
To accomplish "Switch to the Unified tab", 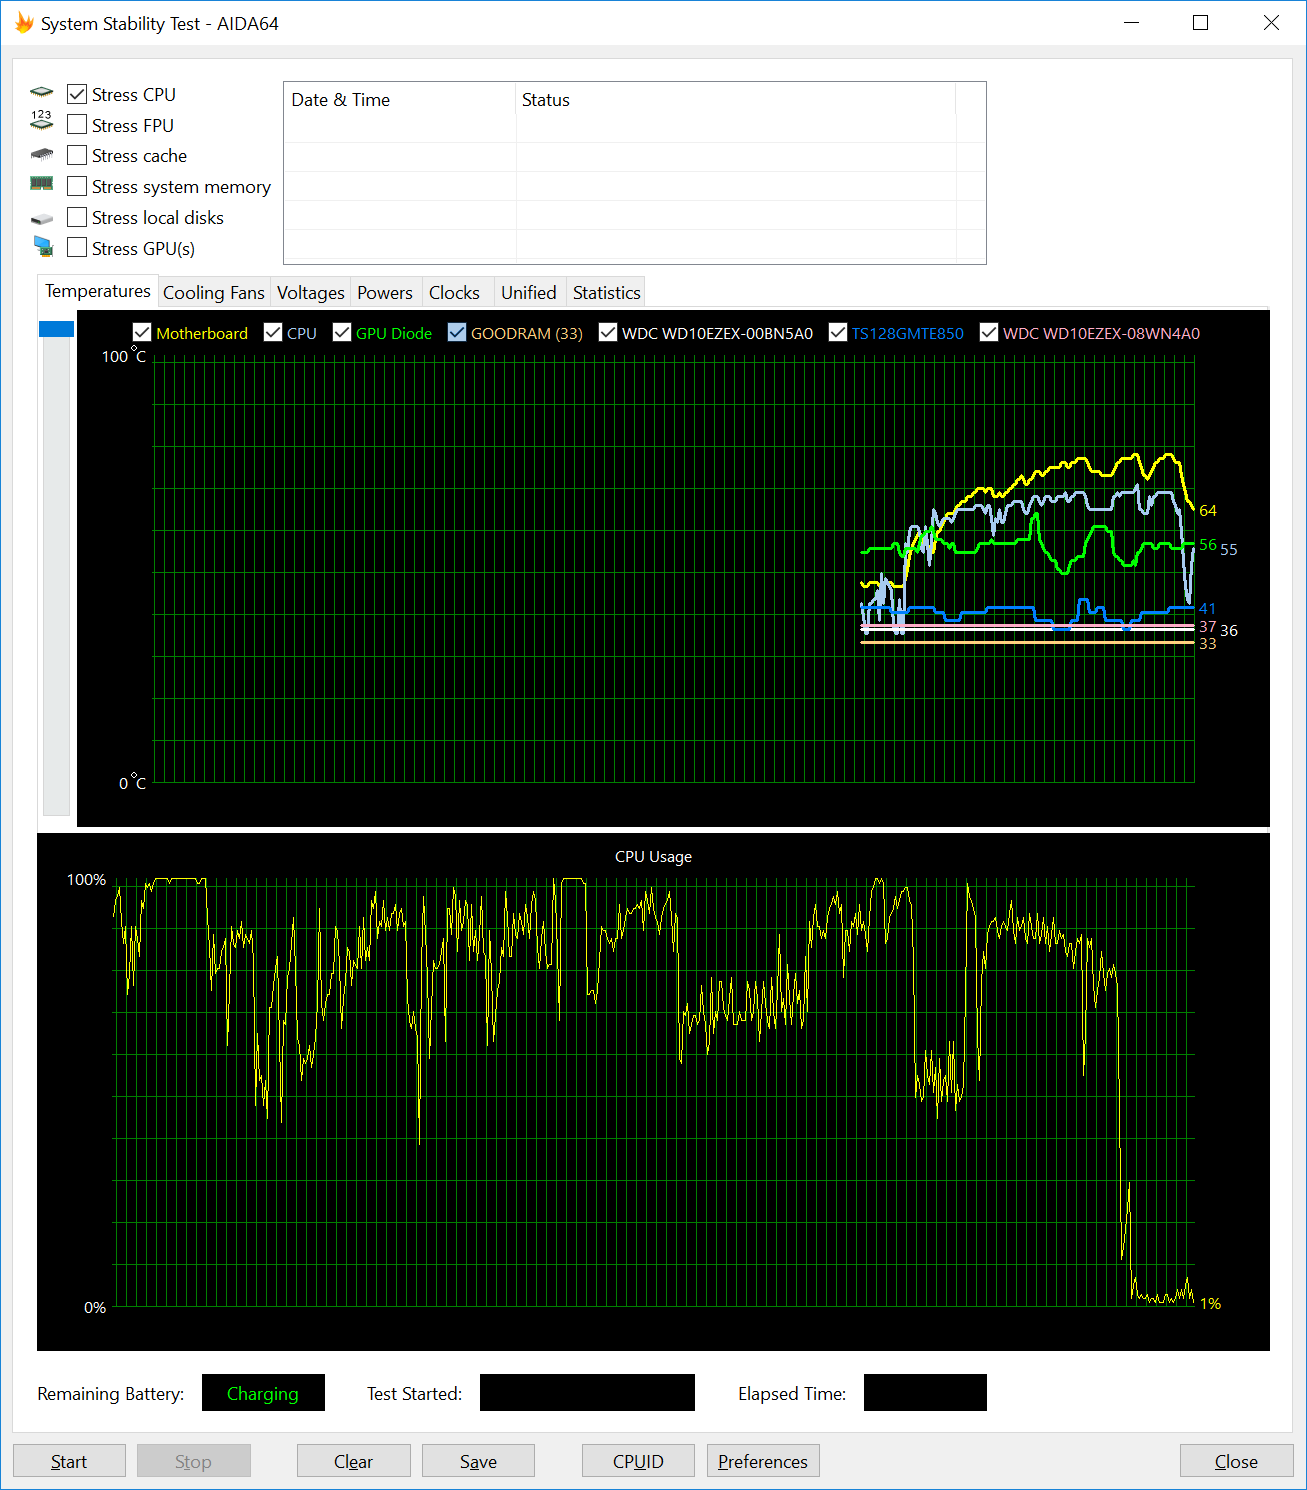I will (529, 293).
